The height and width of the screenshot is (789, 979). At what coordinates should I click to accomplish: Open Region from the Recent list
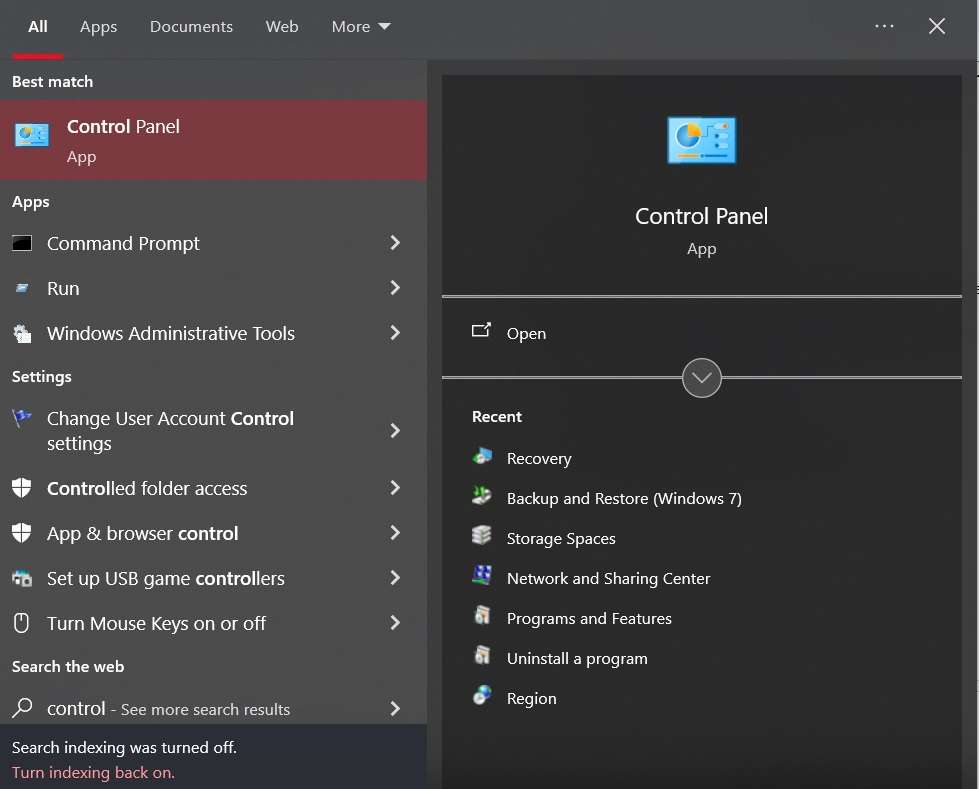531,698
